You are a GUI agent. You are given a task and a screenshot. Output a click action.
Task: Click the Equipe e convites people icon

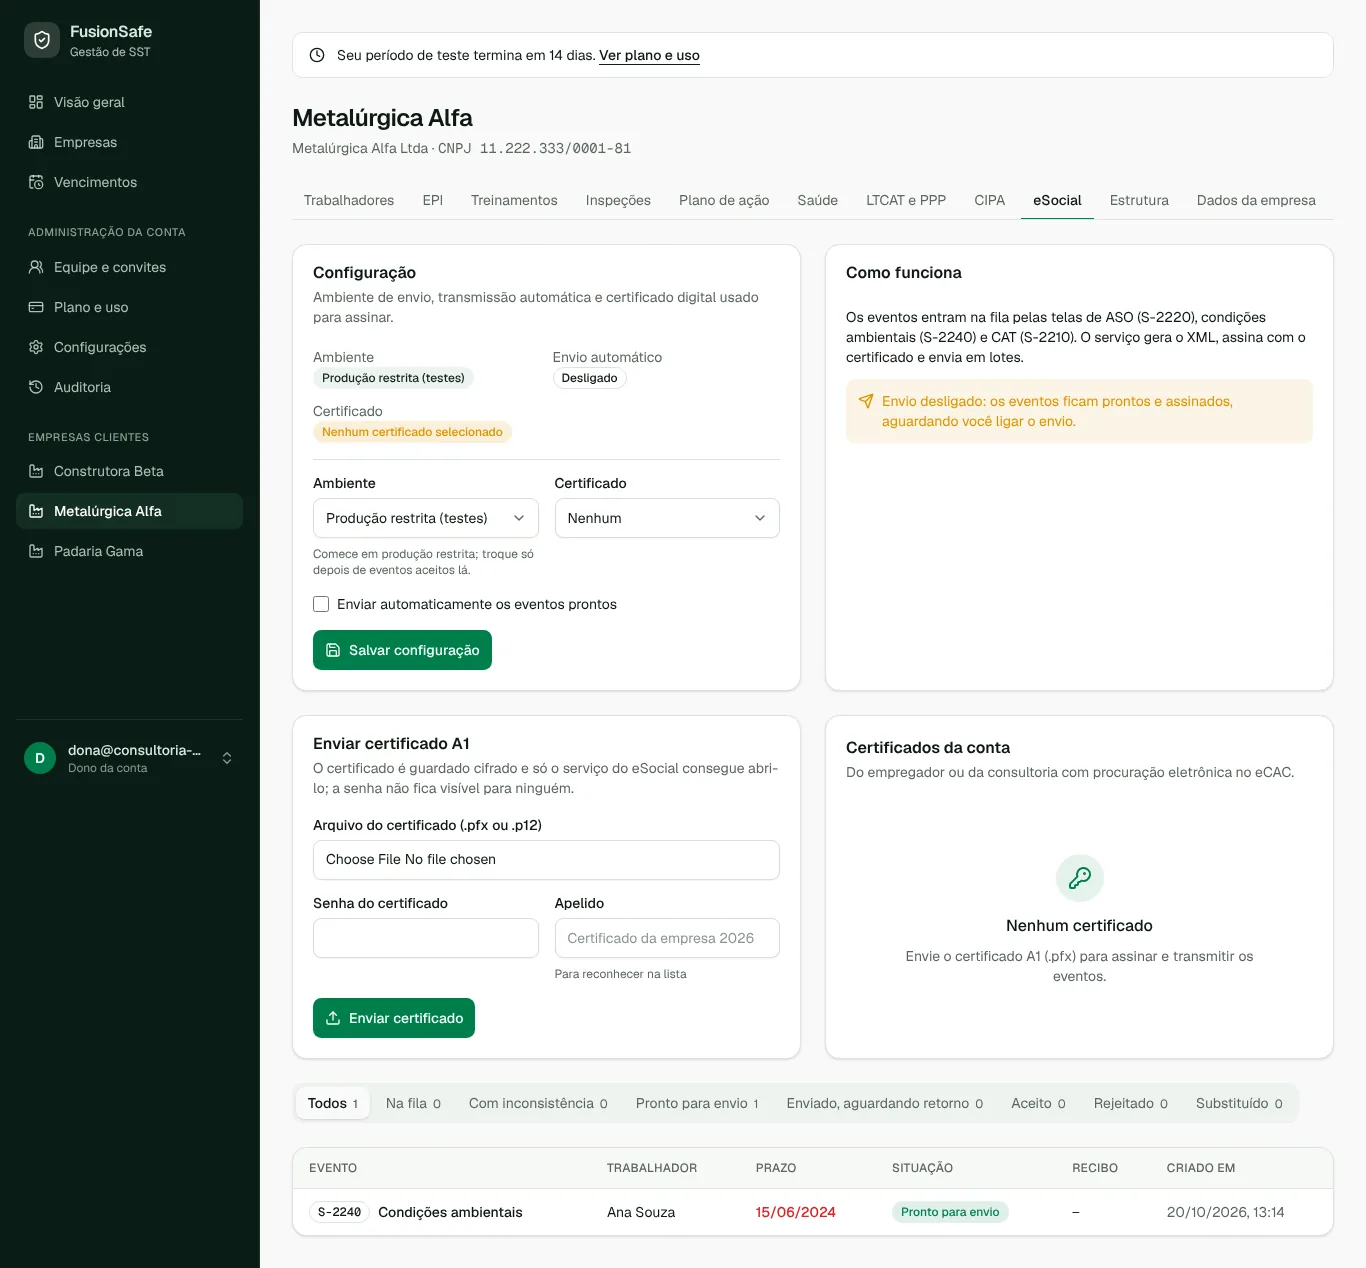36,267
